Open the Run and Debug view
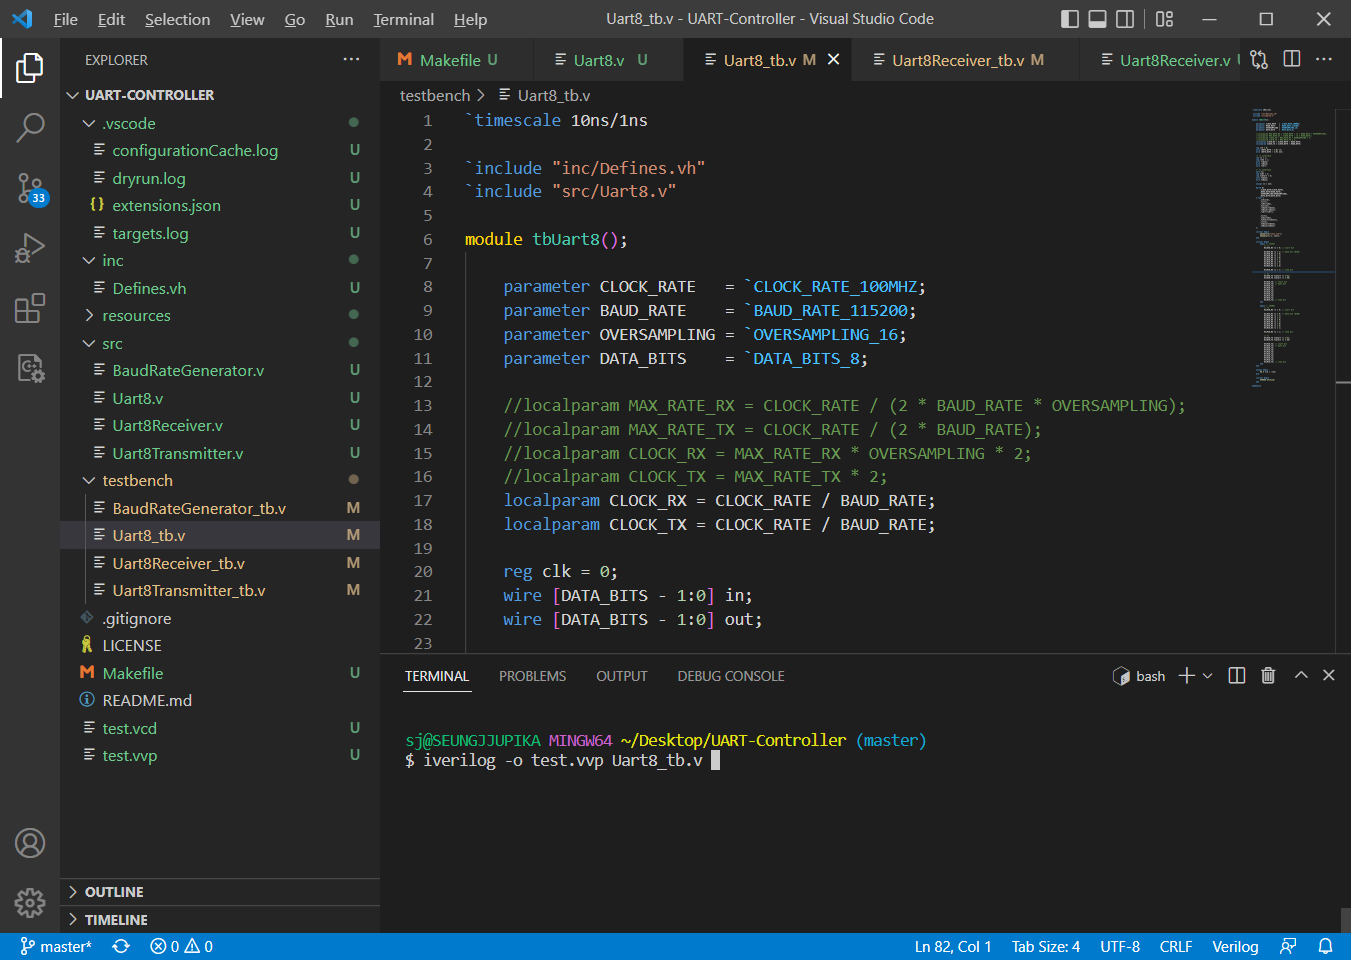 tap(30, 248)
